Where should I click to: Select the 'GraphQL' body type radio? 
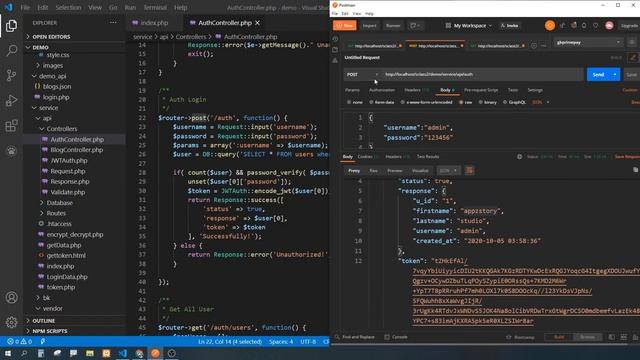click(505, 102)
